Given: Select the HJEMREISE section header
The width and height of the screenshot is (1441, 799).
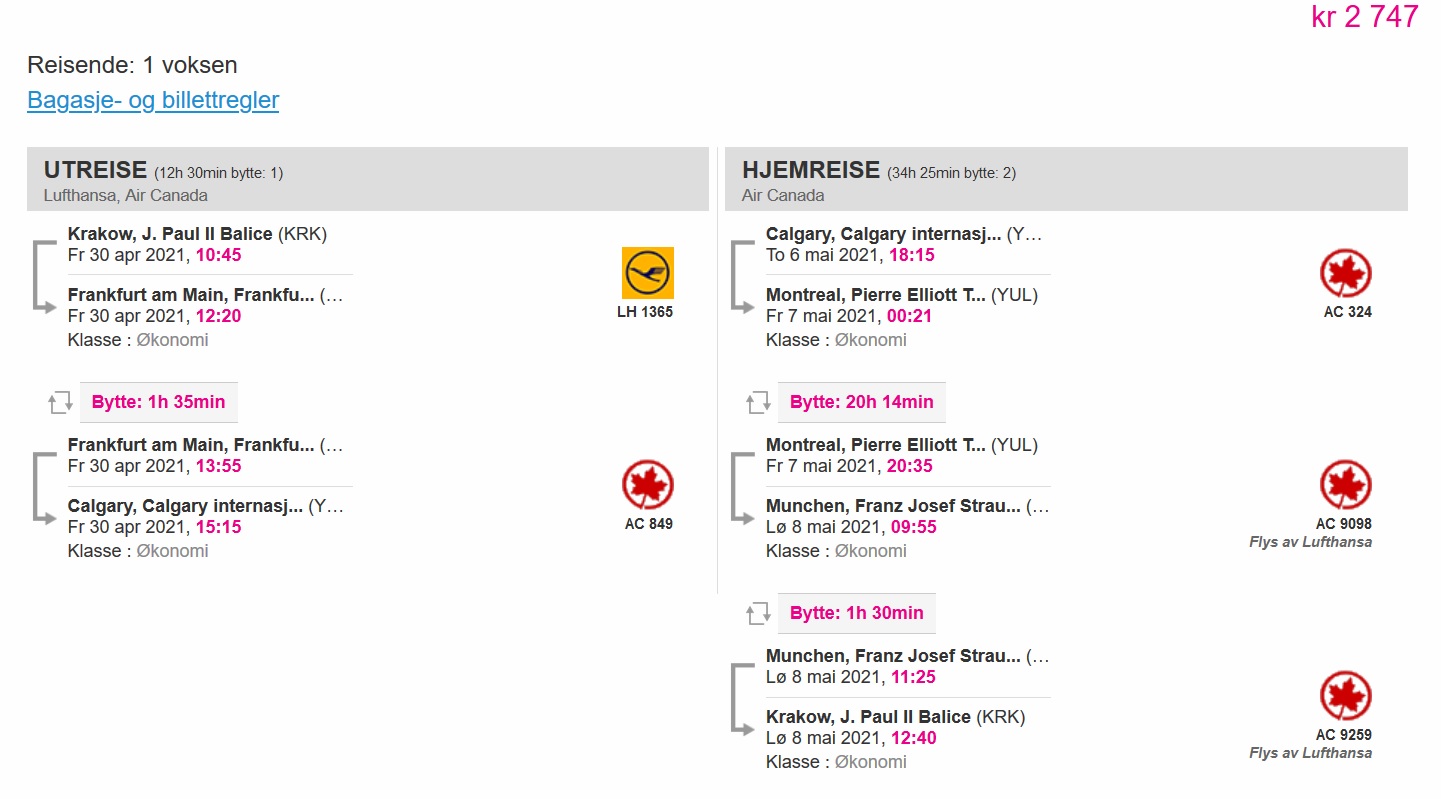Looking at the screenshot, I should [x=1066, y=179].
